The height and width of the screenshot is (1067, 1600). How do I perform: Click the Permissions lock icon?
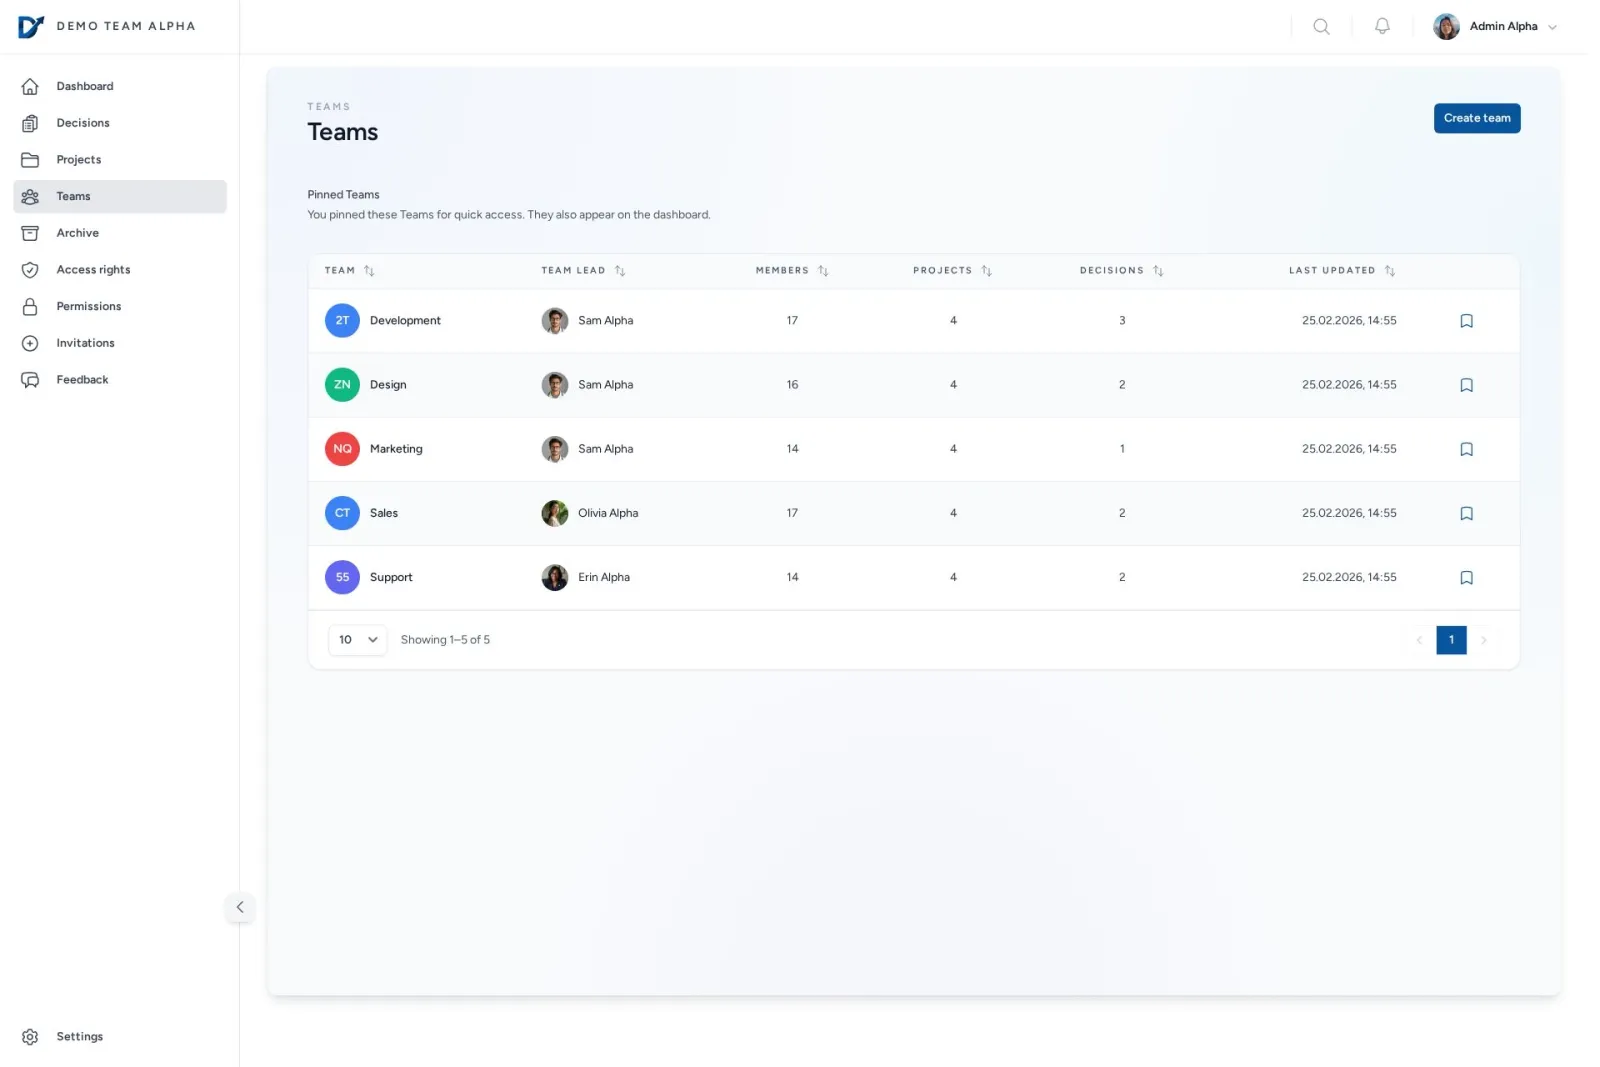(x=30, y=306)
